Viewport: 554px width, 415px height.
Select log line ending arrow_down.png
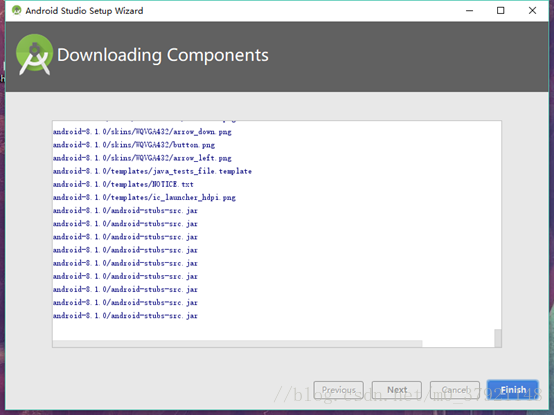[x=142, y=132]
